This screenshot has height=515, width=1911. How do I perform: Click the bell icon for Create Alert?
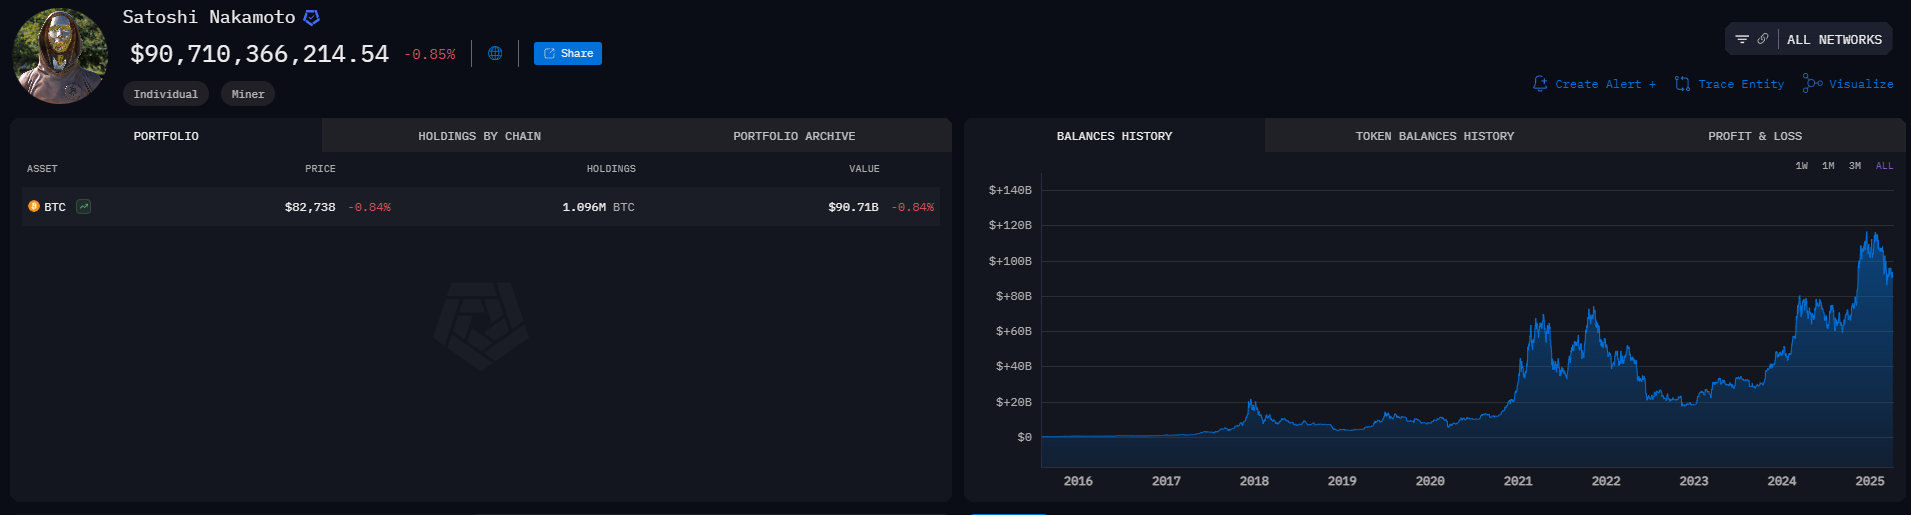(1540, 84)
